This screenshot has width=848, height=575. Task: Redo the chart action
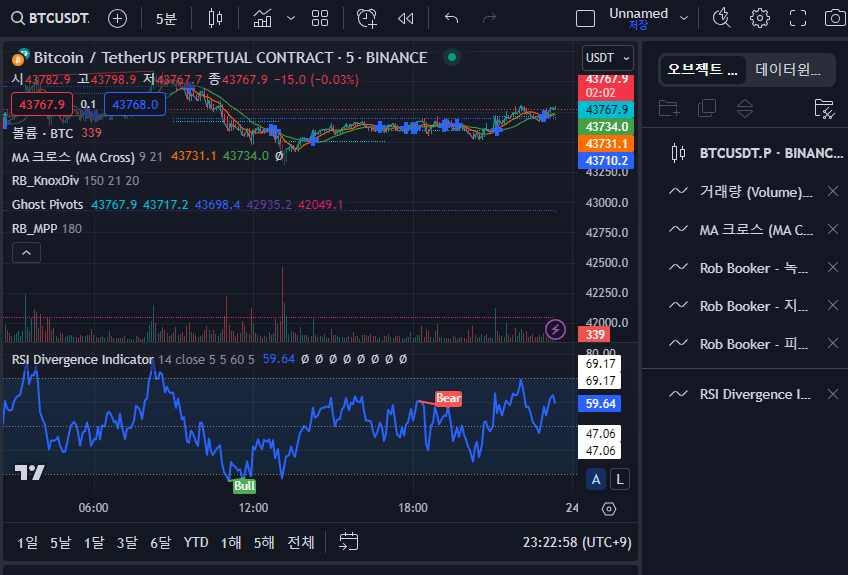point(489,18)
